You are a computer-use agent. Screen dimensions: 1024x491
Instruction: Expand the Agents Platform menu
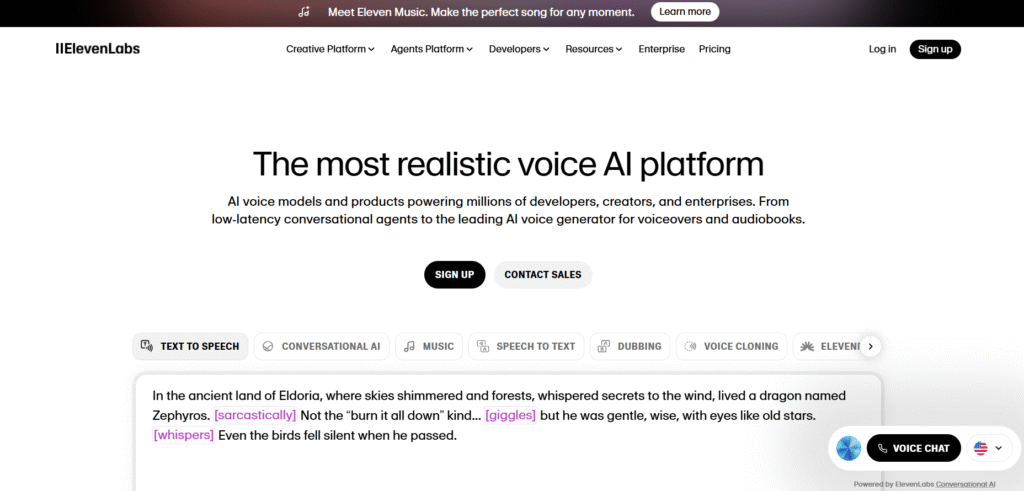point(431,49)
